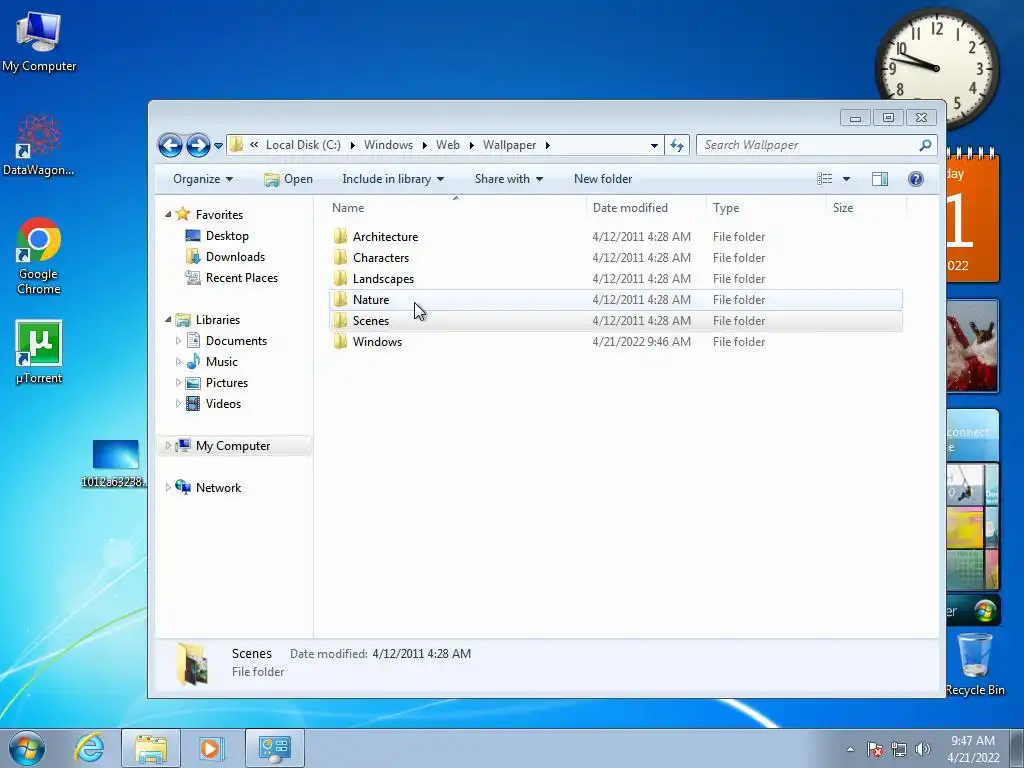Select the DataWagon desktop shortcut
This screenshot has width=1024, height=768.
[39, 145]
